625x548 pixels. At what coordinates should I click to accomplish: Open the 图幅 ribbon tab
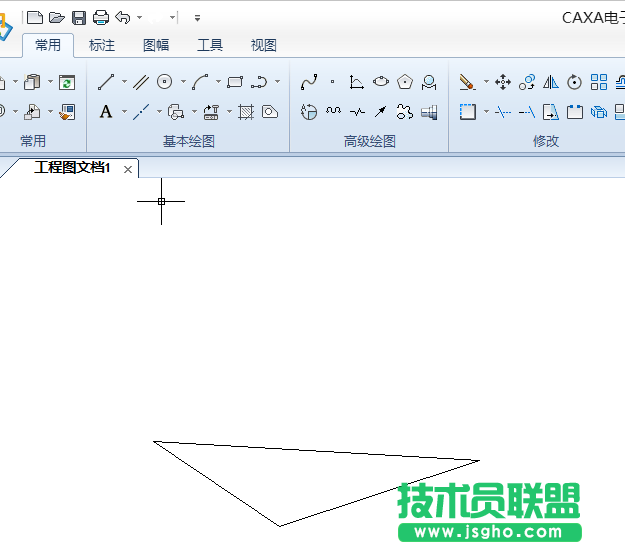click(156, 45)
